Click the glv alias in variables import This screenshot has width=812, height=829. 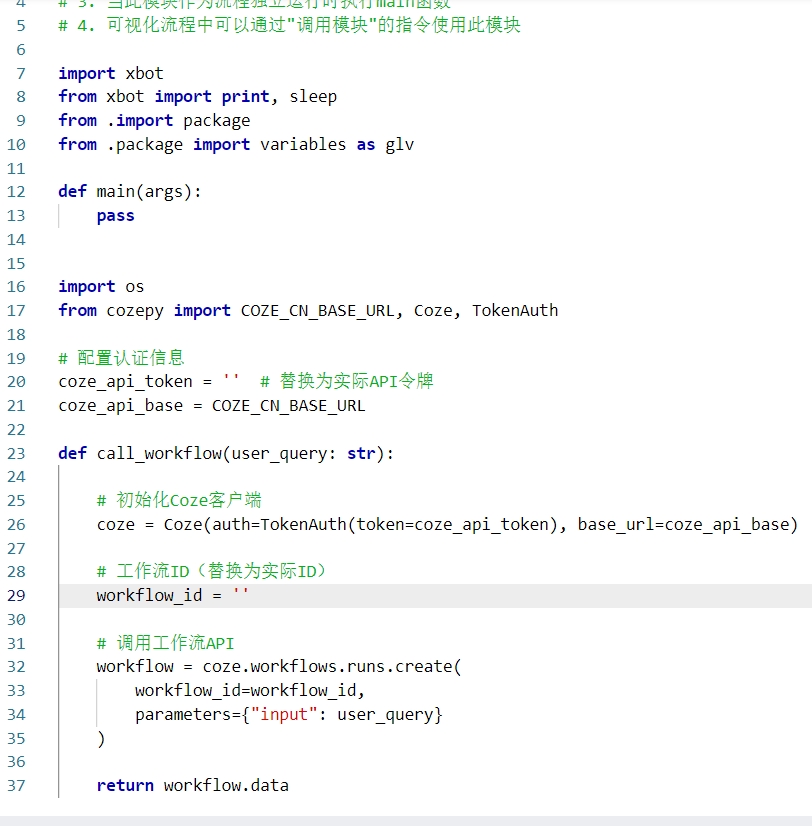[399, 144]
